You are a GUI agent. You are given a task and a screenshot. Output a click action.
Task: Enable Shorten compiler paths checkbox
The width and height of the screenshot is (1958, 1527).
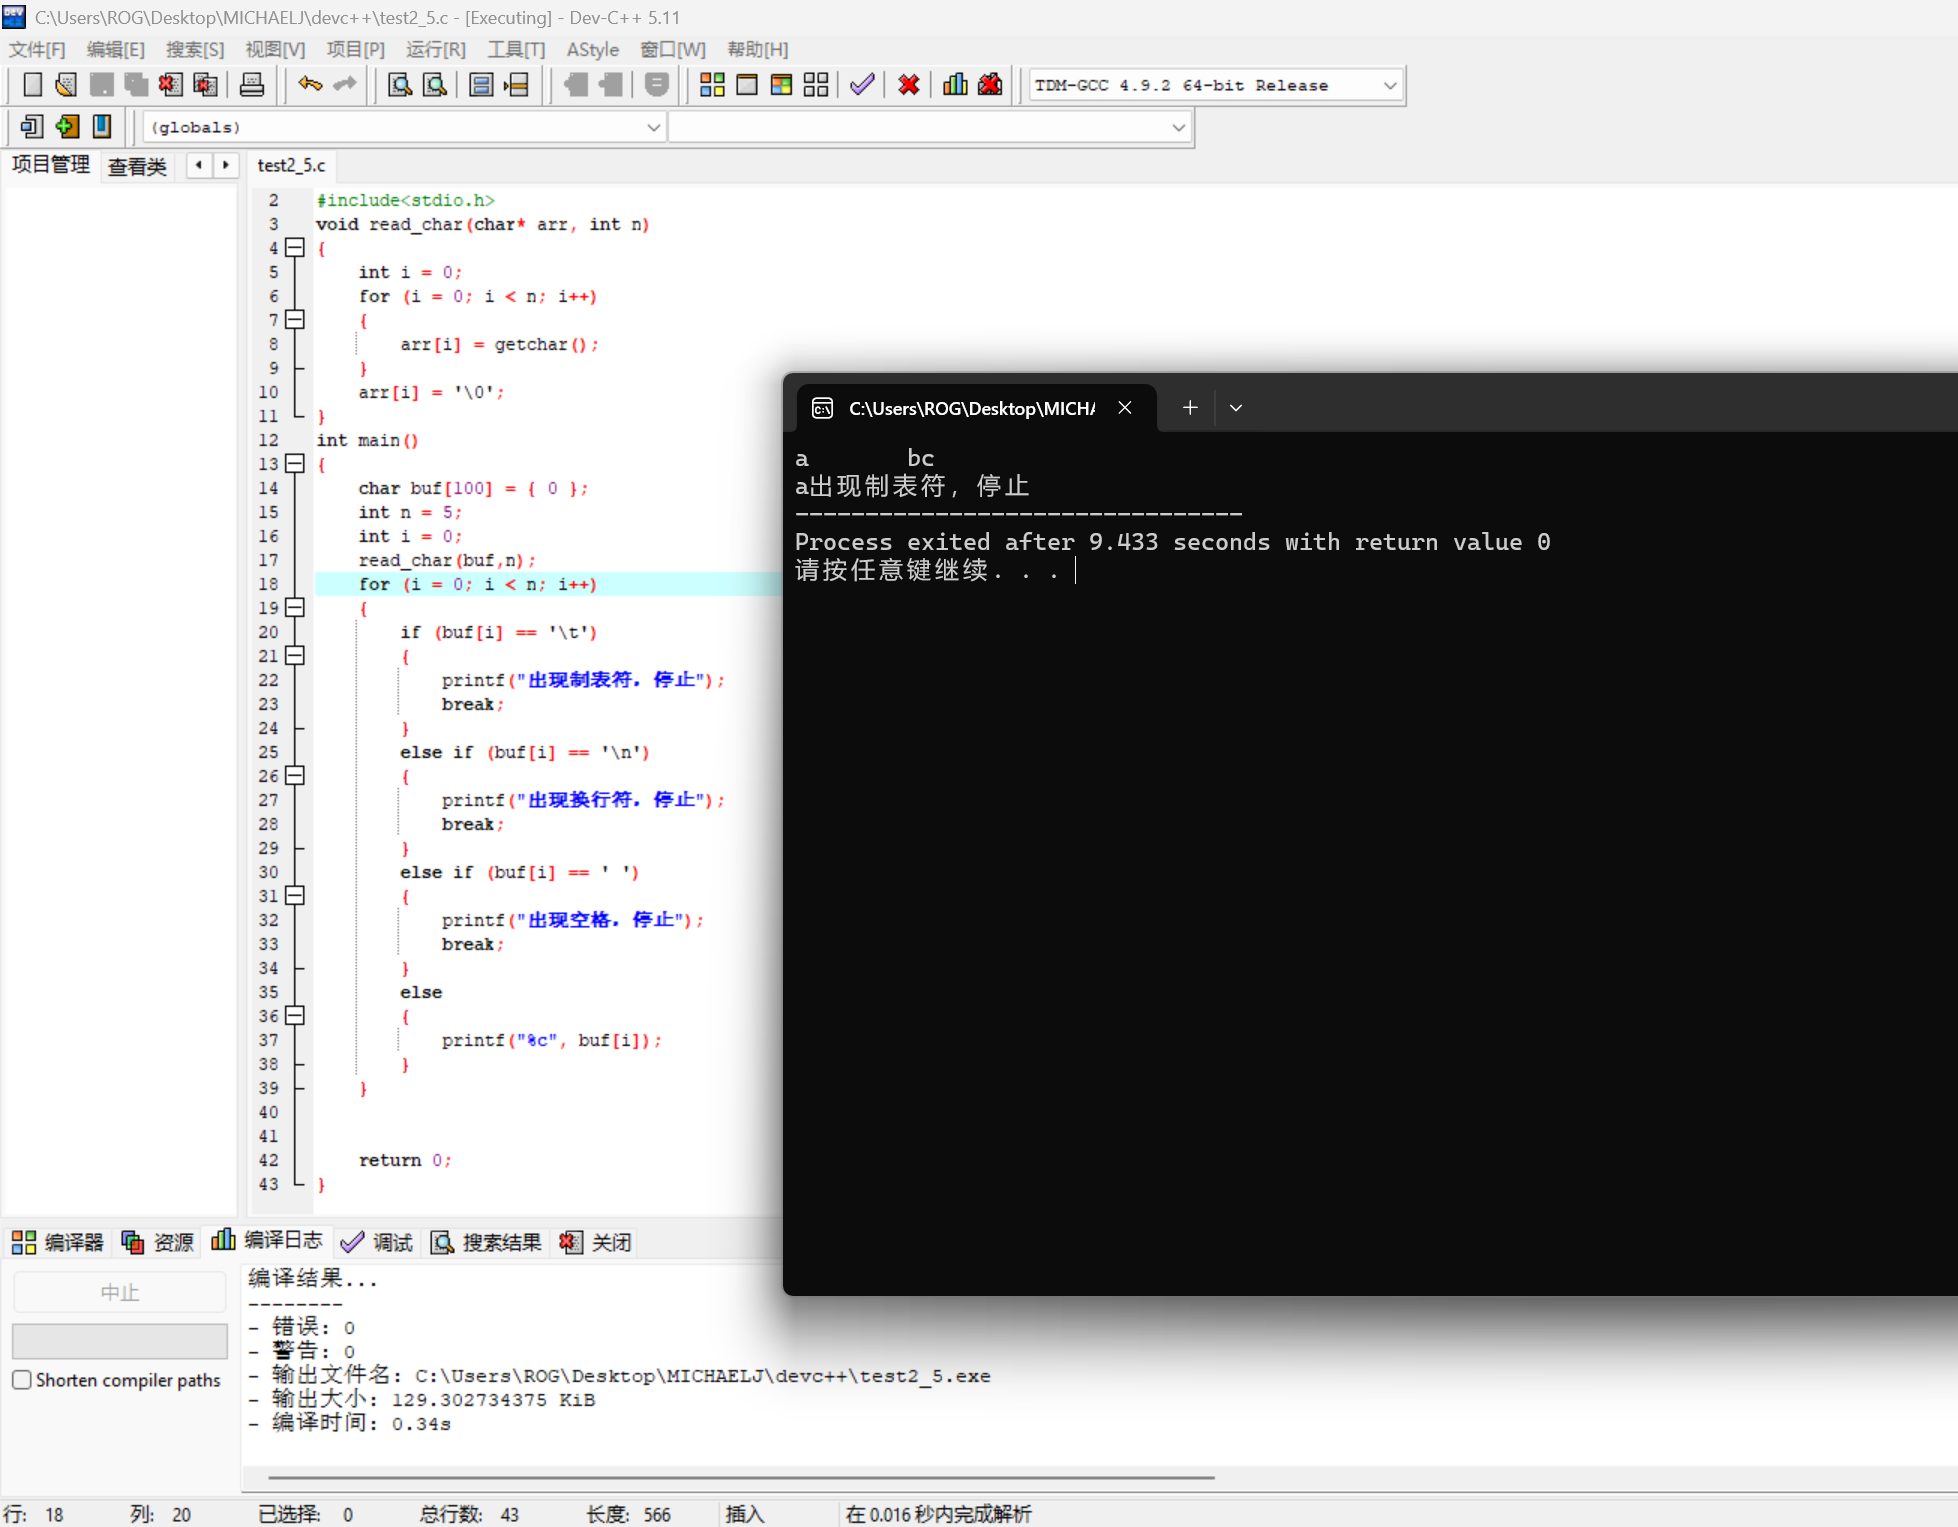(x=22, y=1380)
